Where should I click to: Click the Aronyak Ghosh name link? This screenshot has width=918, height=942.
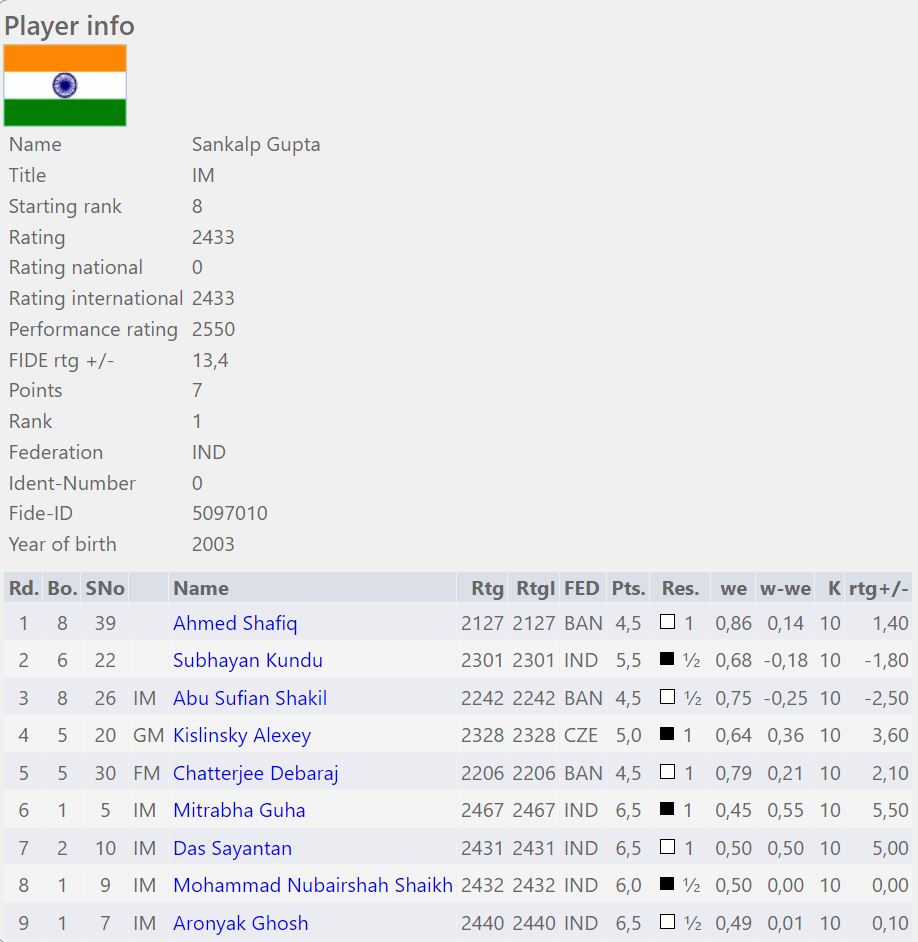click(240, 923)
